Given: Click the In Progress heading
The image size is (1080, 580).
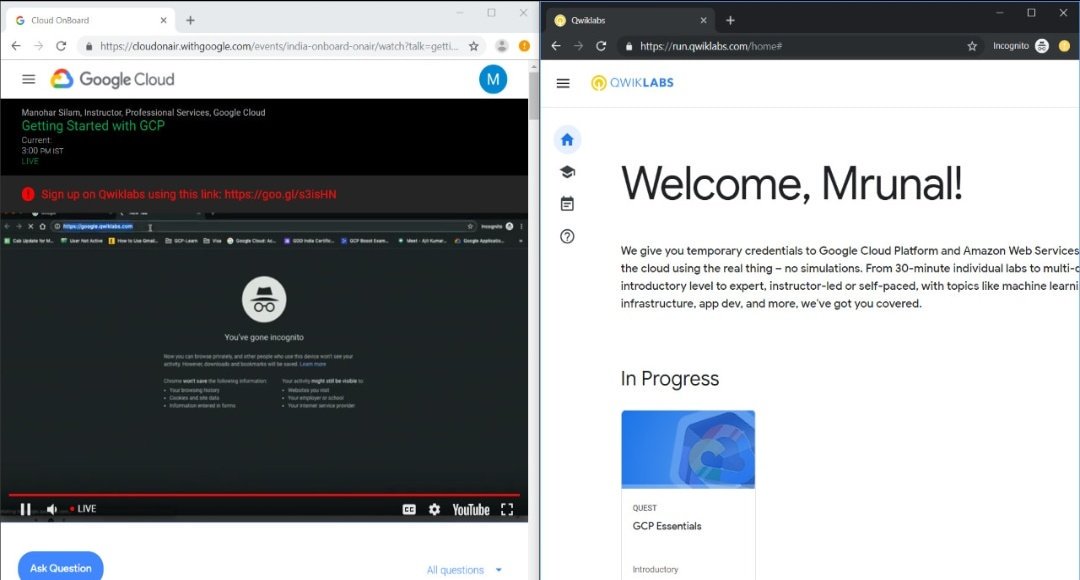Looking at the screenshot, I should click(669, 378).
